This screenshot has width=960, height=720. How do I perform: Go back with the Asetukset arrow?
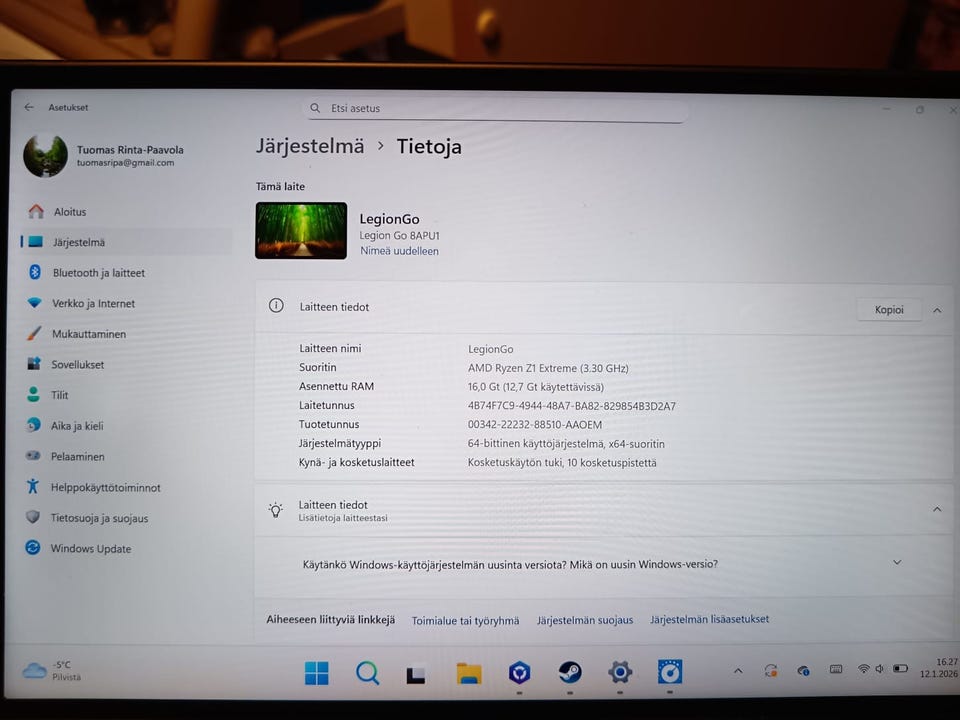click(x=29, y=107)
